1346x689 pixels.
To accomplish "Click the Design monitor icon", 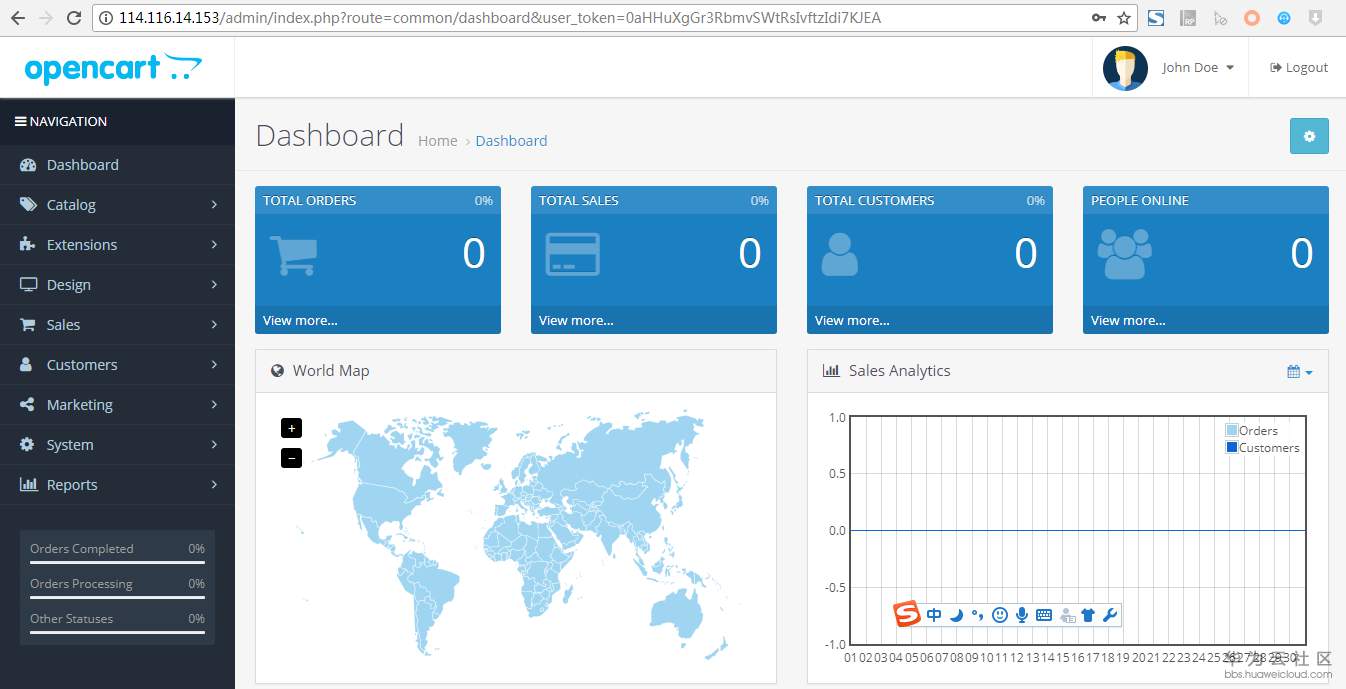I will [28, 284].
